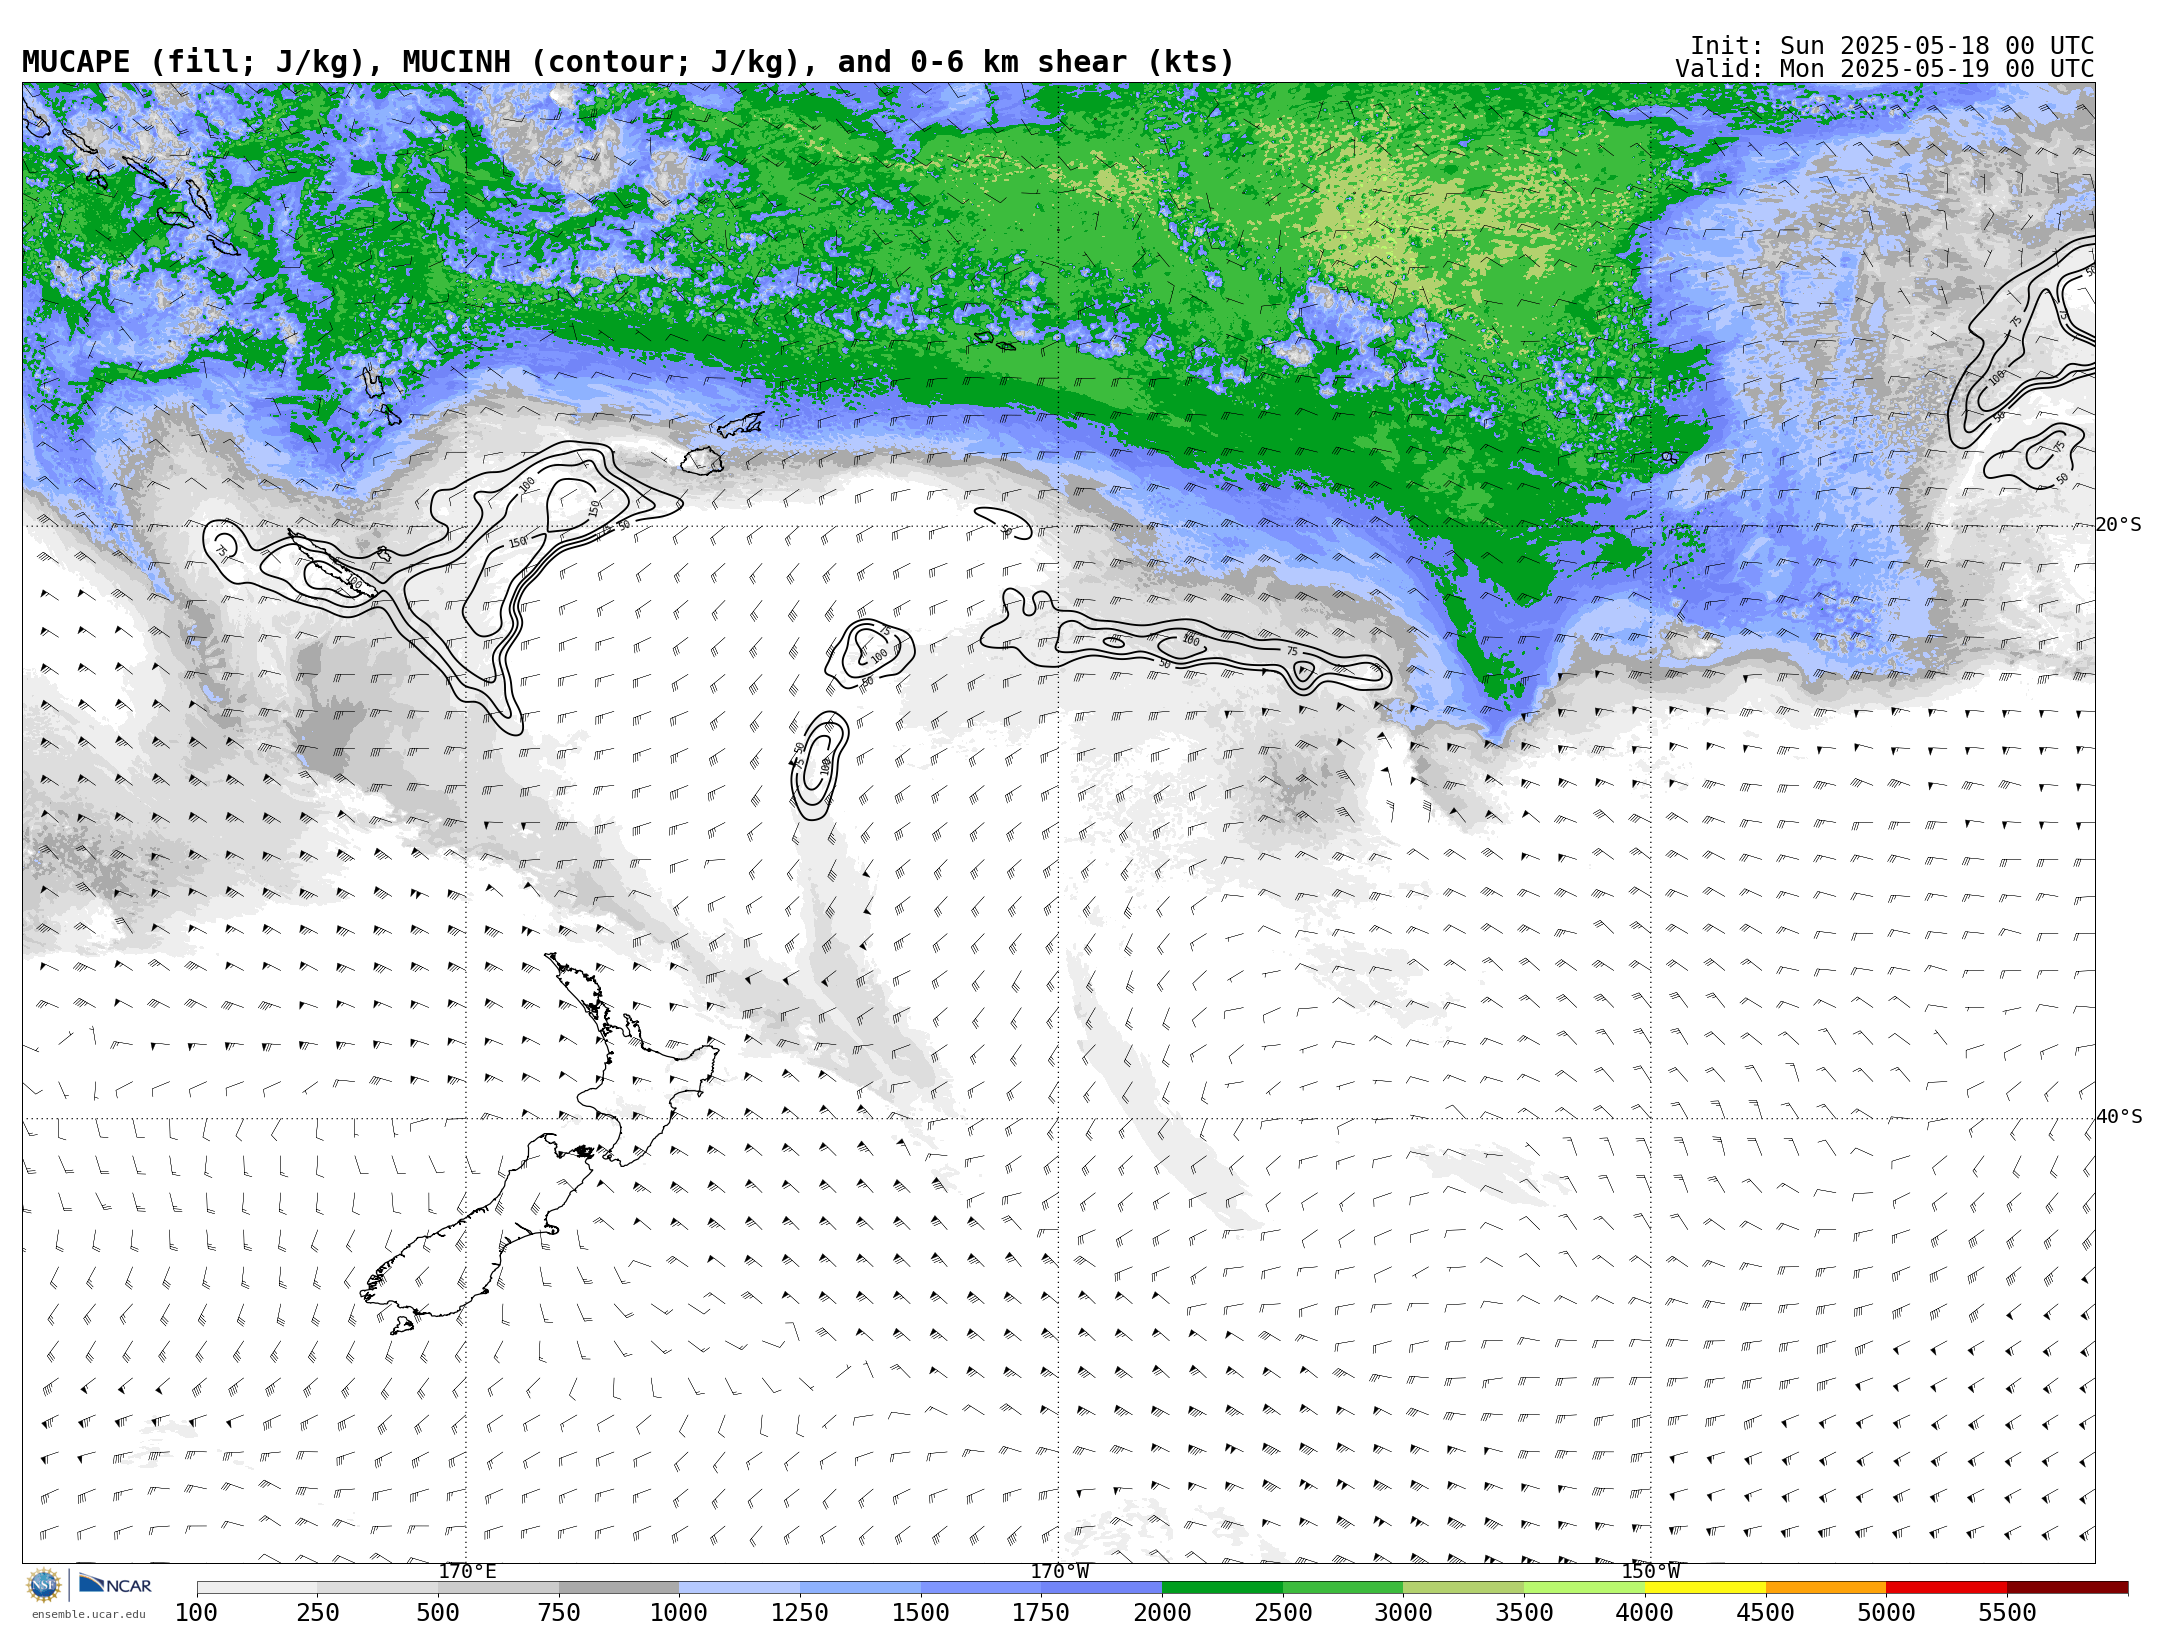The height and width of the screenshot is (1626, 2160).
Task: Click the colorbar tick label 750
Action: tap(559, 1613)
